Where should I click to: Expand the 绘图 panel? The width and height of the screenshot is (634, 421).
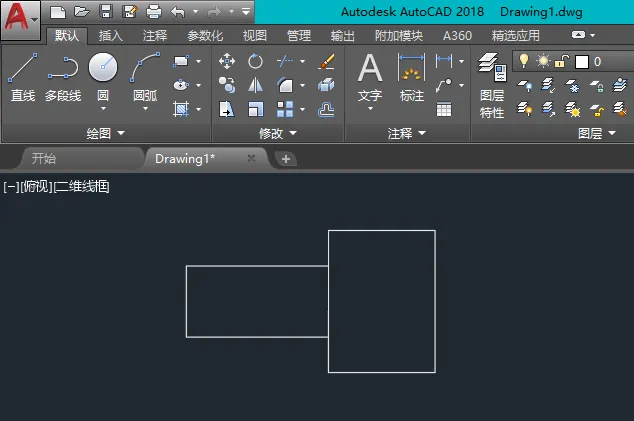pyautogui.click(x=106, y=133)
